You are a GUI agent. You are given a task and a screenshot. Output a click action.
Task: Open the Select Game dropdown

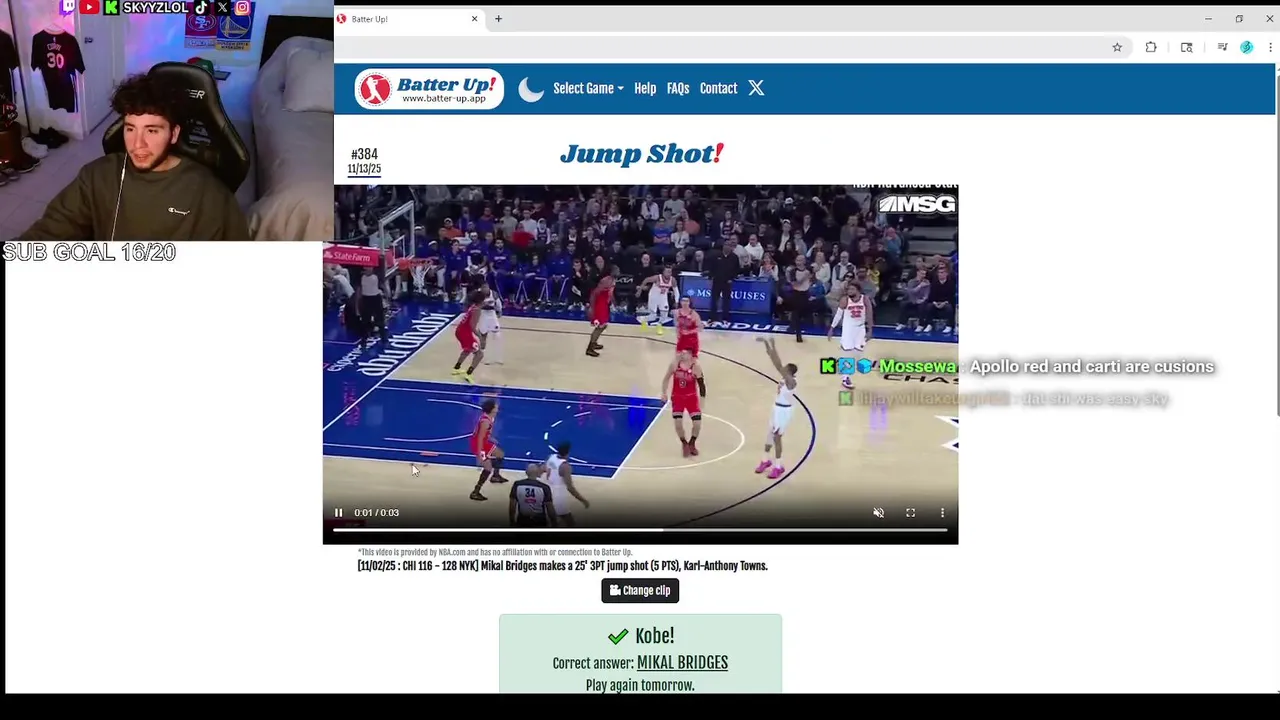588,89
